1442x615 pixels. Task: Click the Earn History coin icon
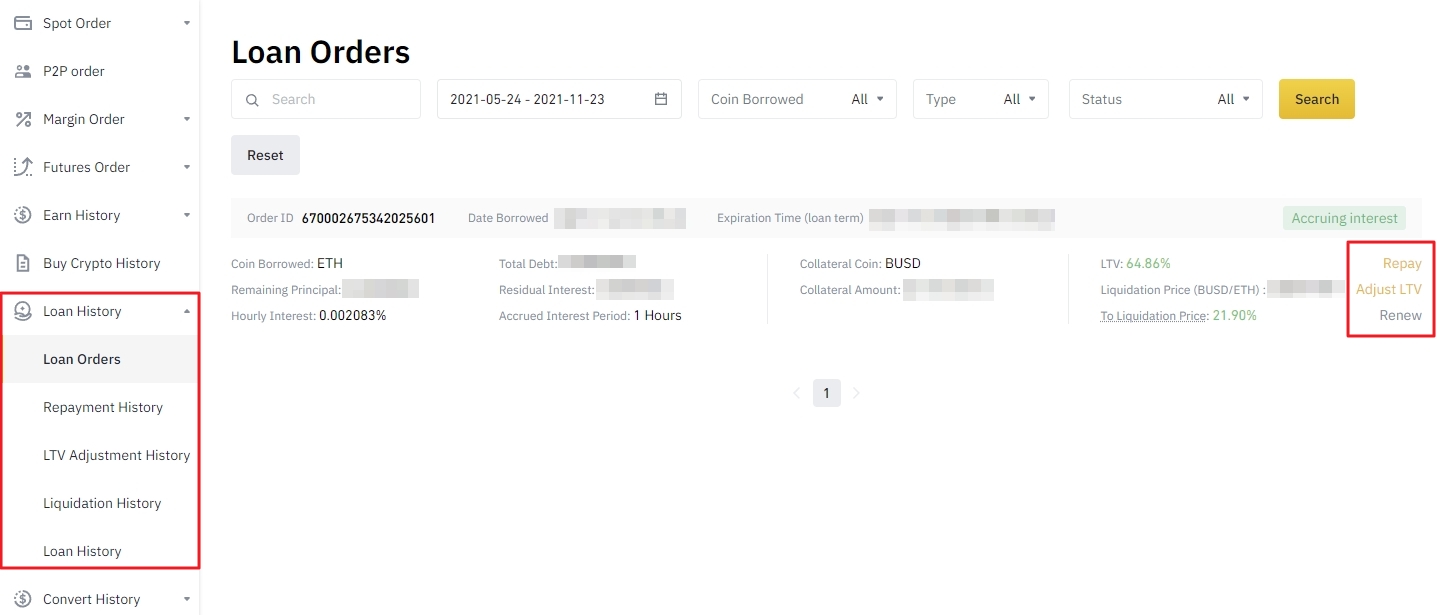(23, 215)
